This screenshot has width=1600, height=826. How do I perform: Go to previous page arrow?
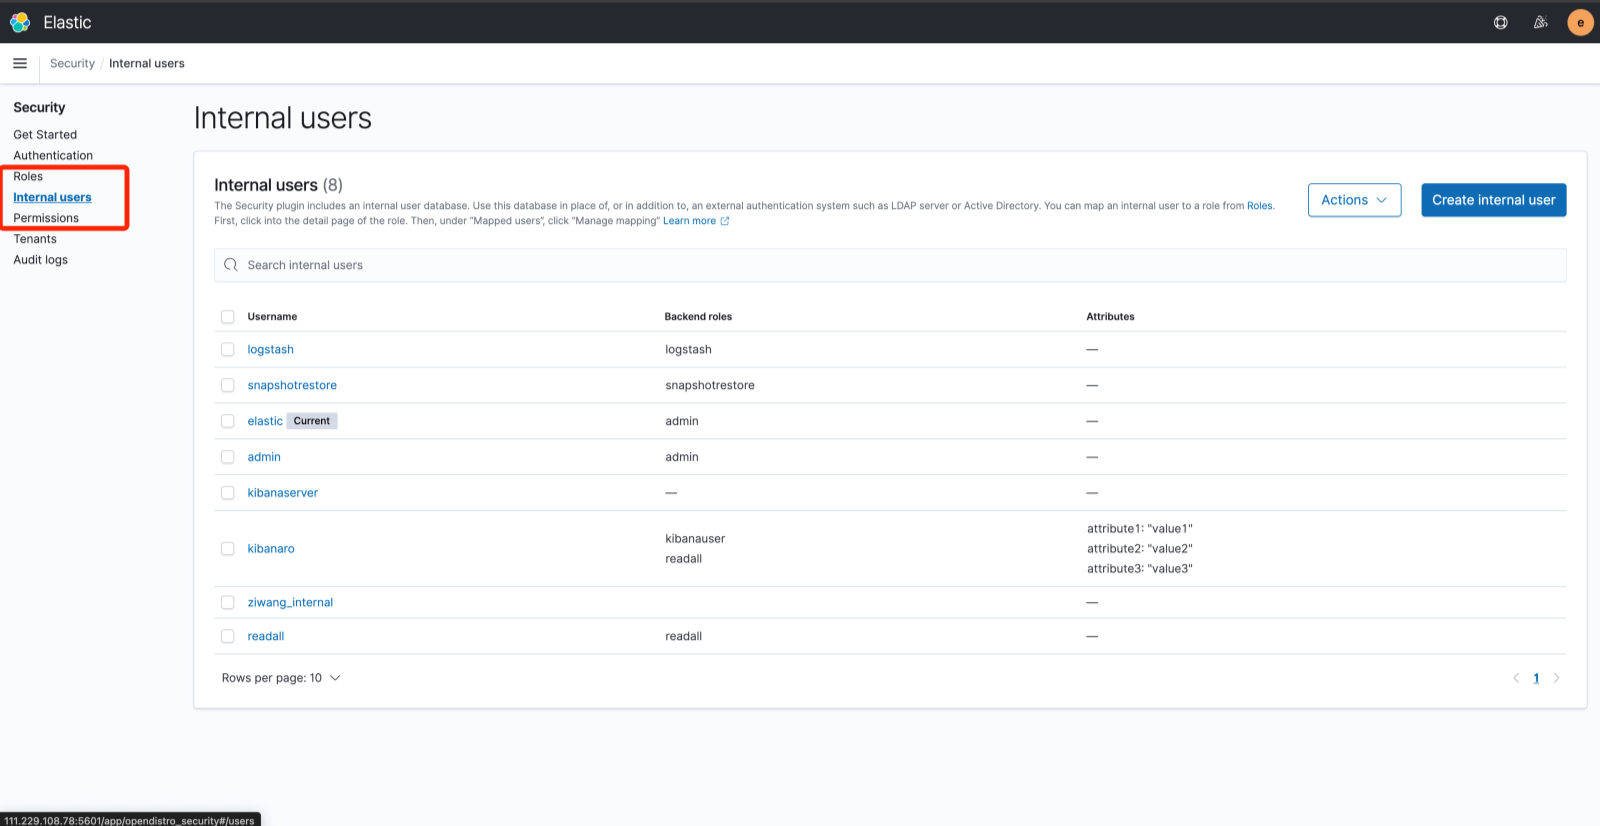[1516, 678]
